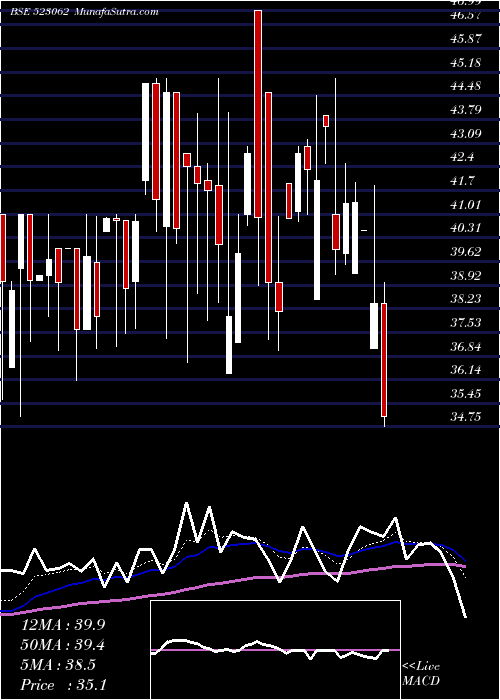The image size is (500, 700).
Task: Click the BSE 523062 ticker label
Action: click(40, 12)
